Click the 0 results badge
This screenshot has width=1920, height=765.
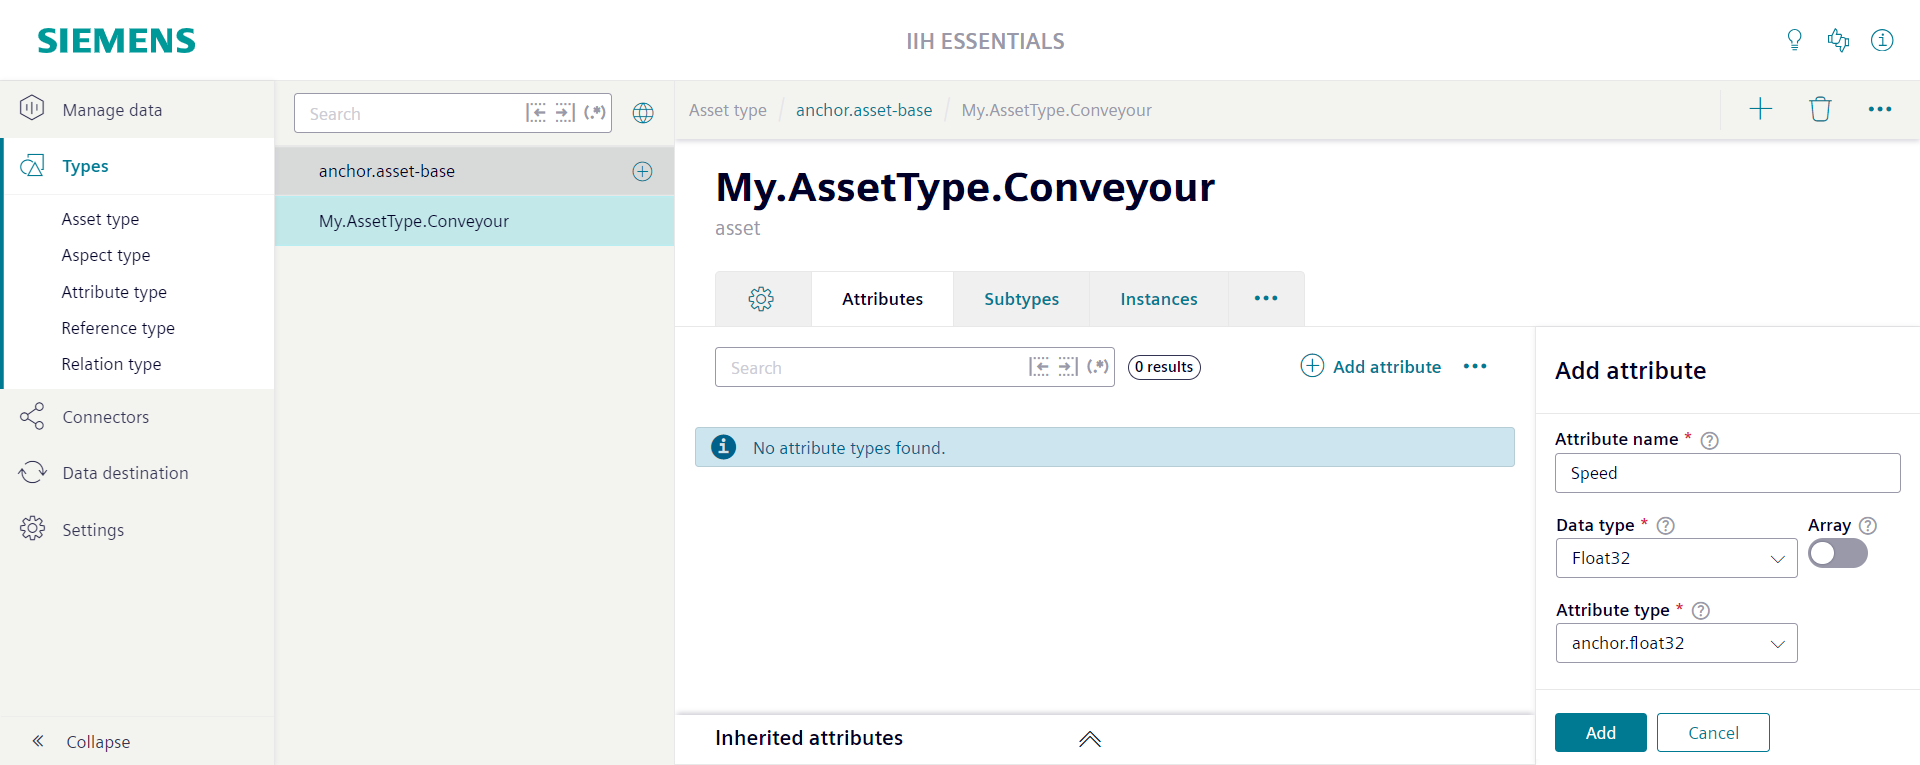(1164, 367)
